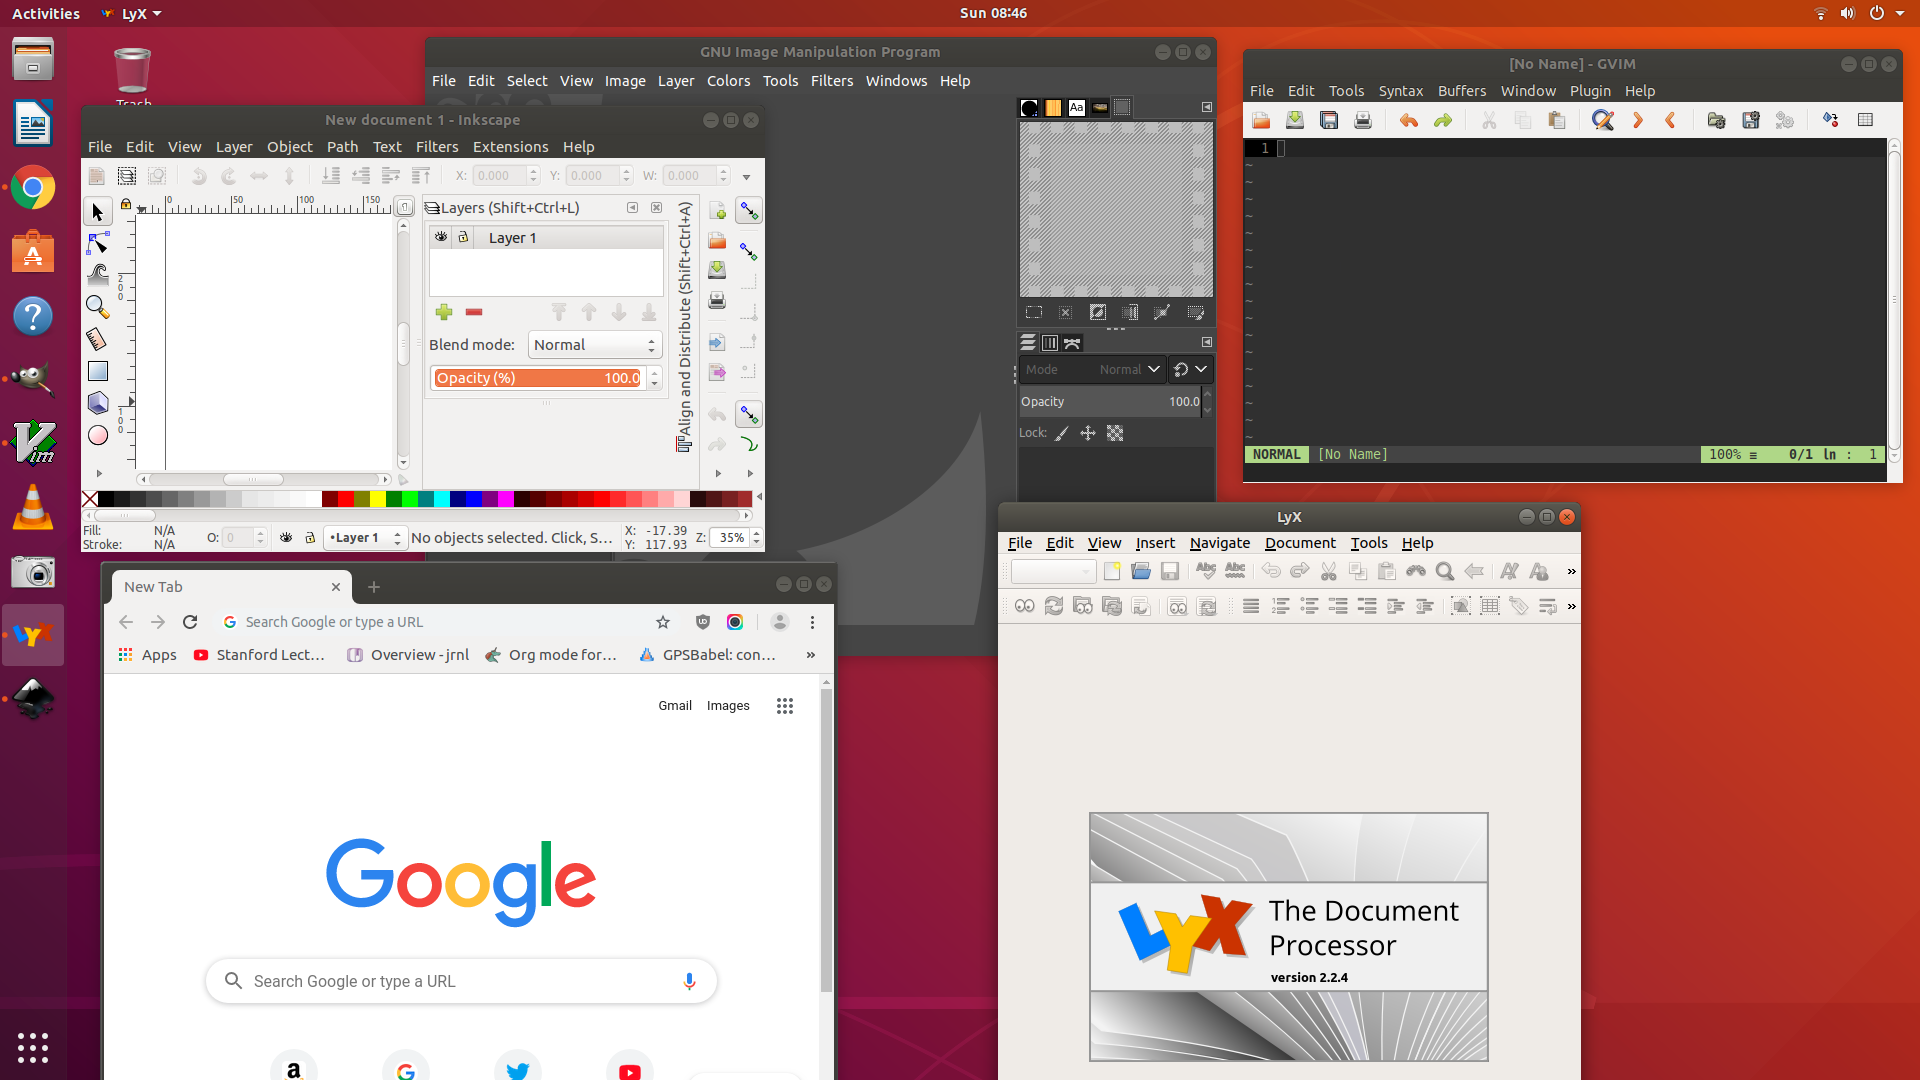
Task: Click the LyX new document icon
Action: point(1112,571)
